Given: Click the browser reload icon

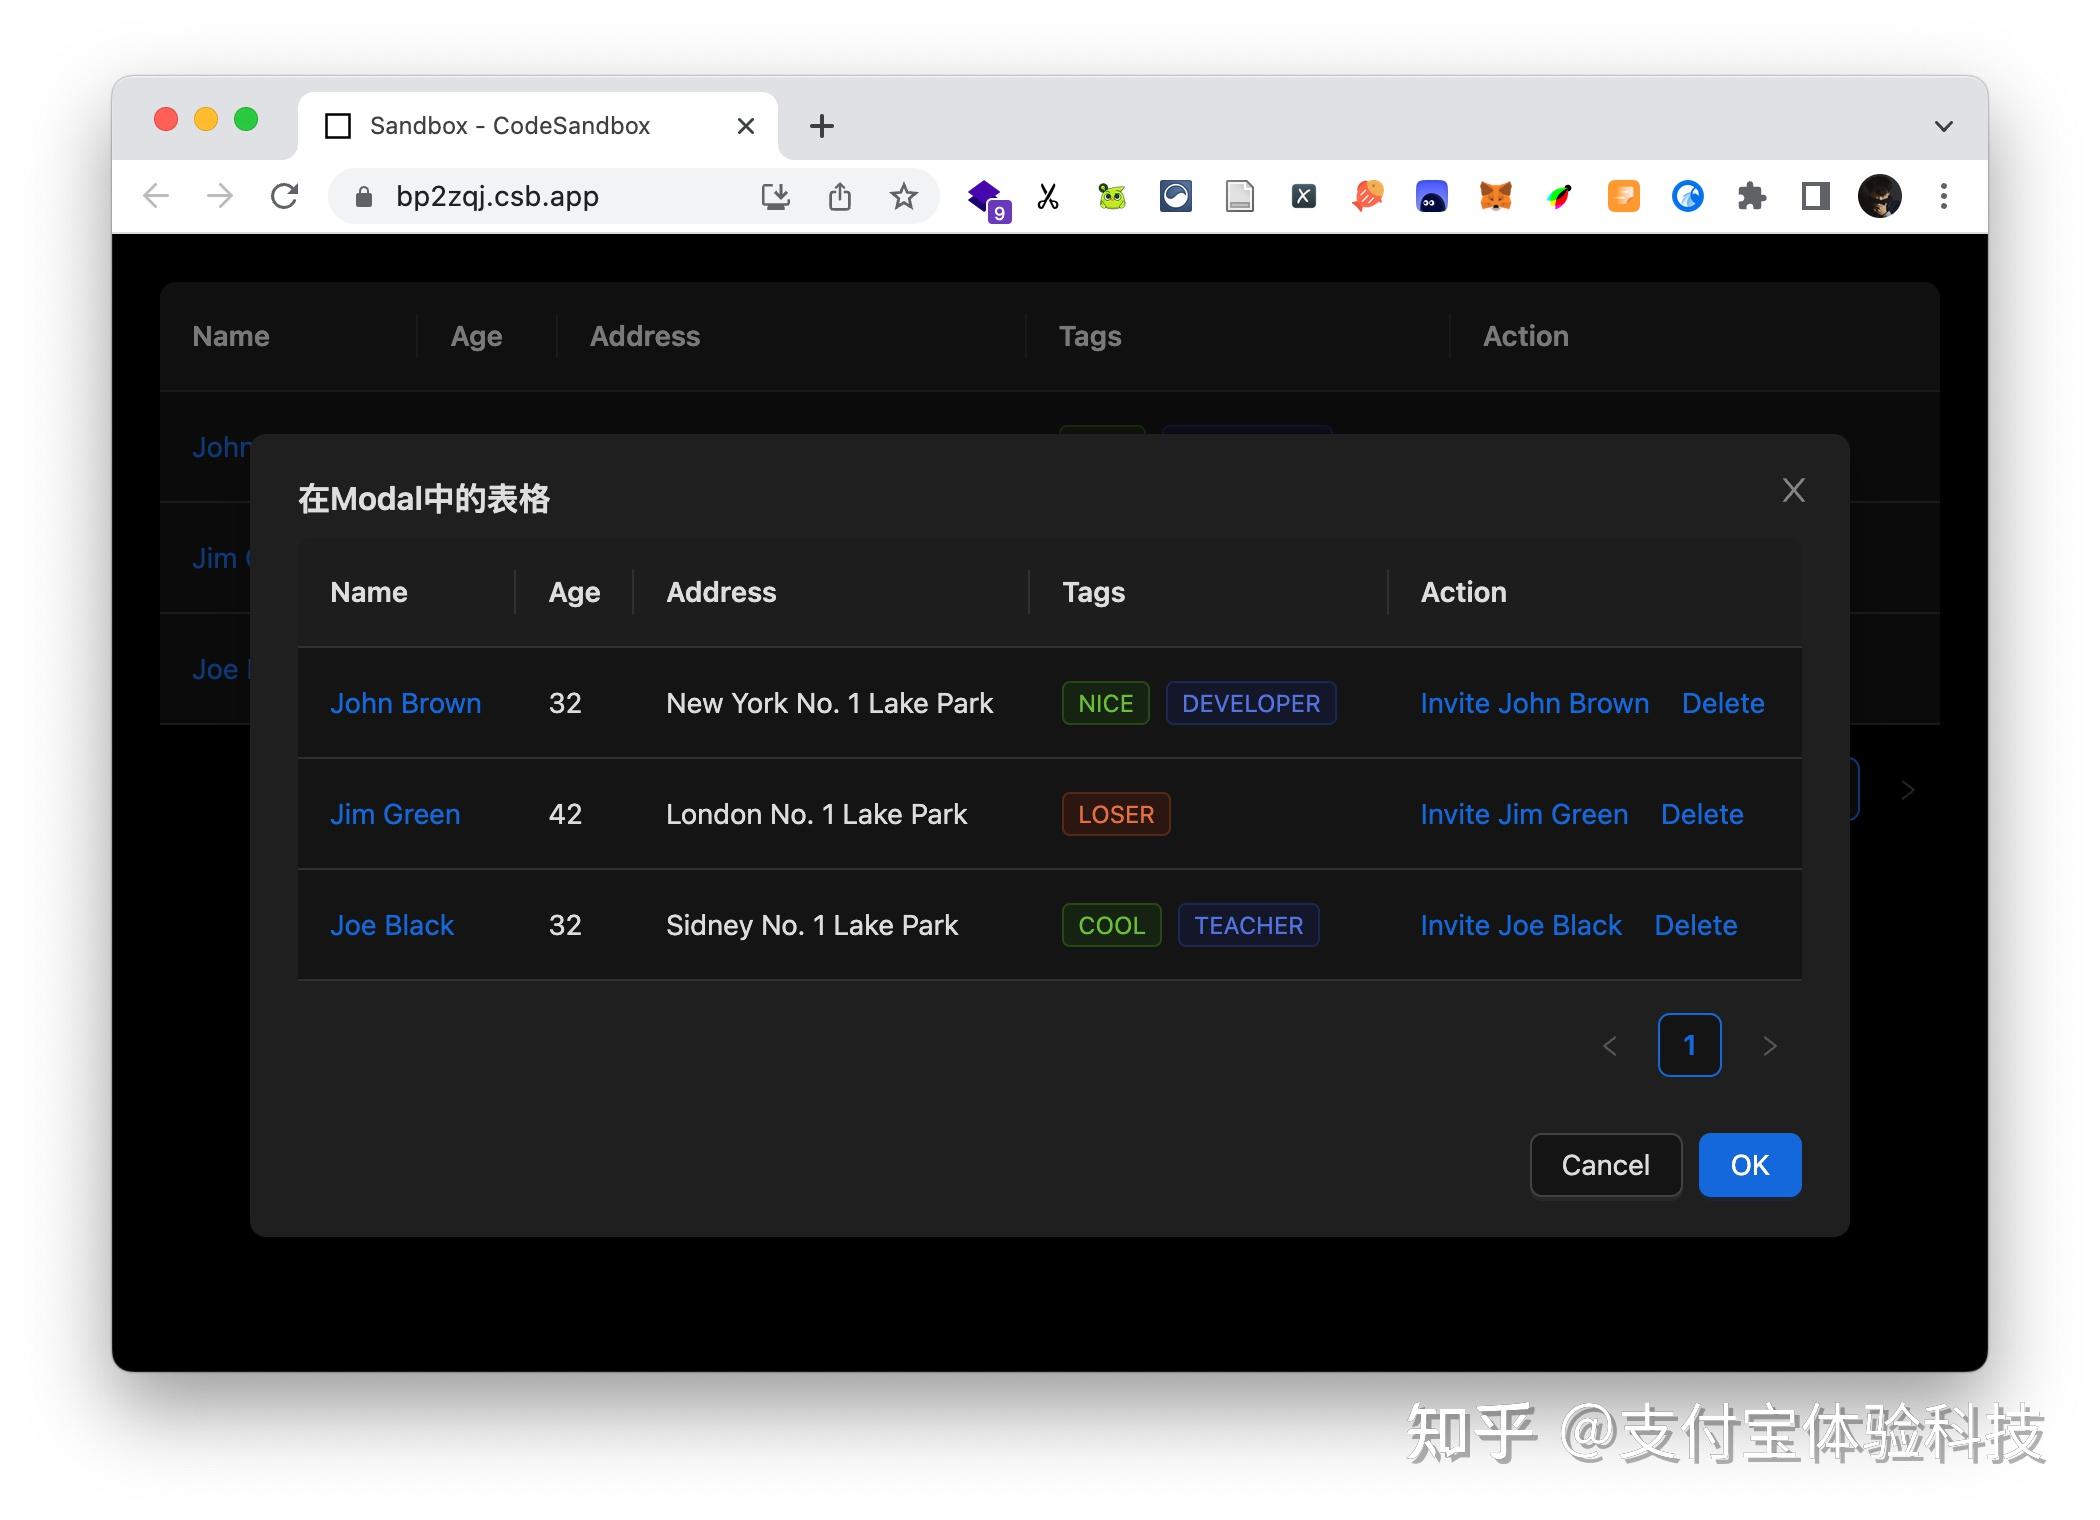Looking at the screenshot, I should click(x=285, y=196).
